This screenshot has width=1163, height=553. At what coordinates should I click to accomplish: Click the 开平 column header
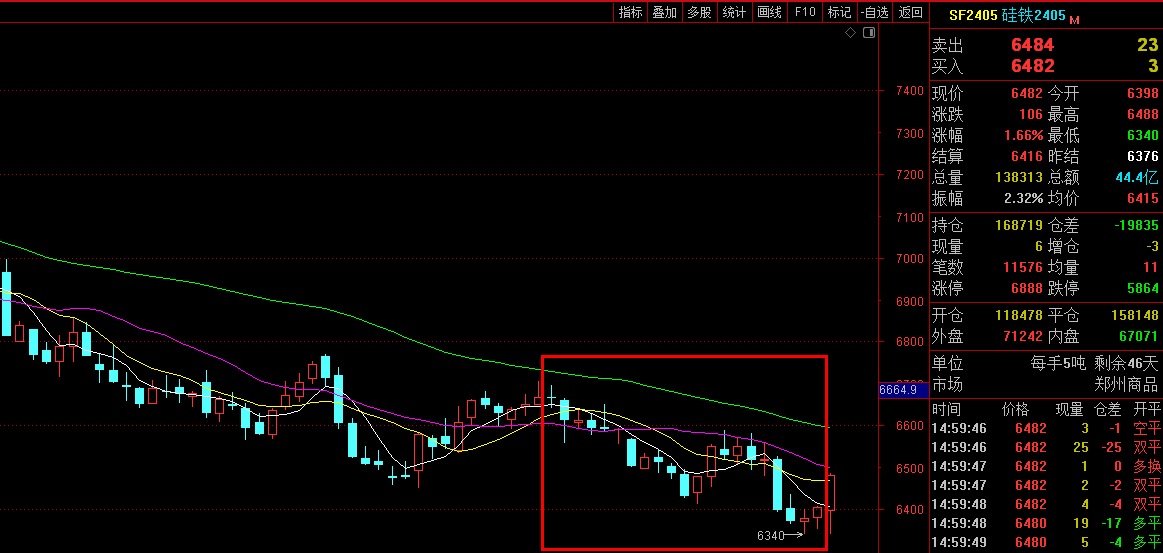(x=1146, y=409)
